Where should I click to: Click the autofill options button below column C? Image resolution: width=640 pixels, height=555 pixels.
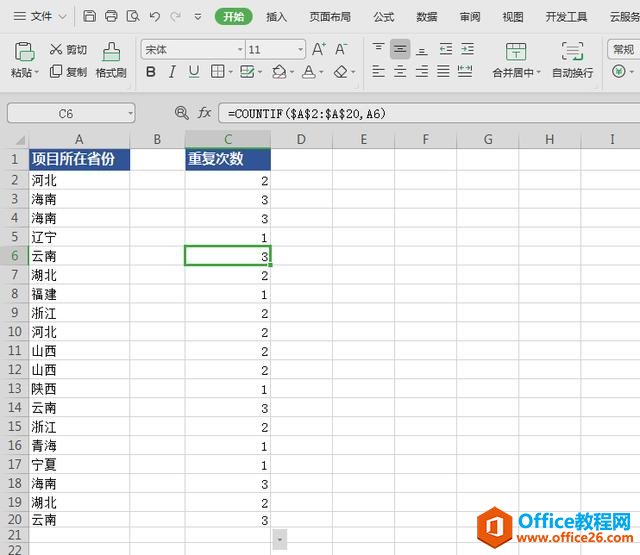click(280, 539)
